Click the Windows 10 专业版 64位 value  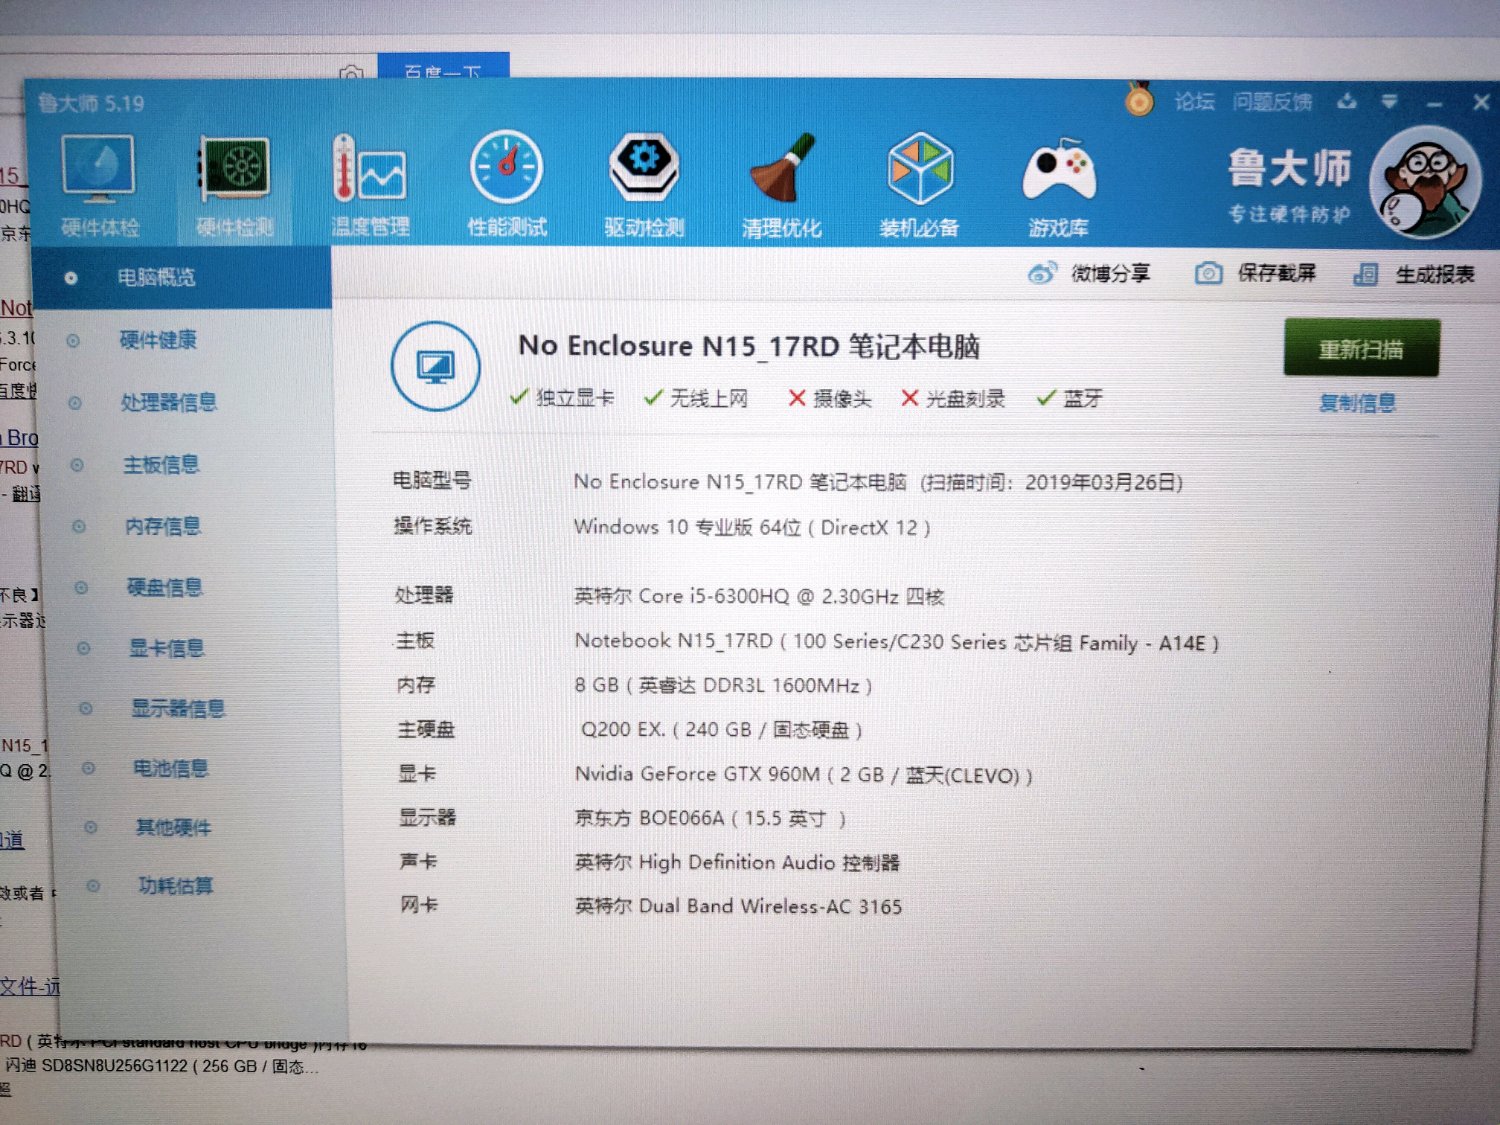pos(752,527)
